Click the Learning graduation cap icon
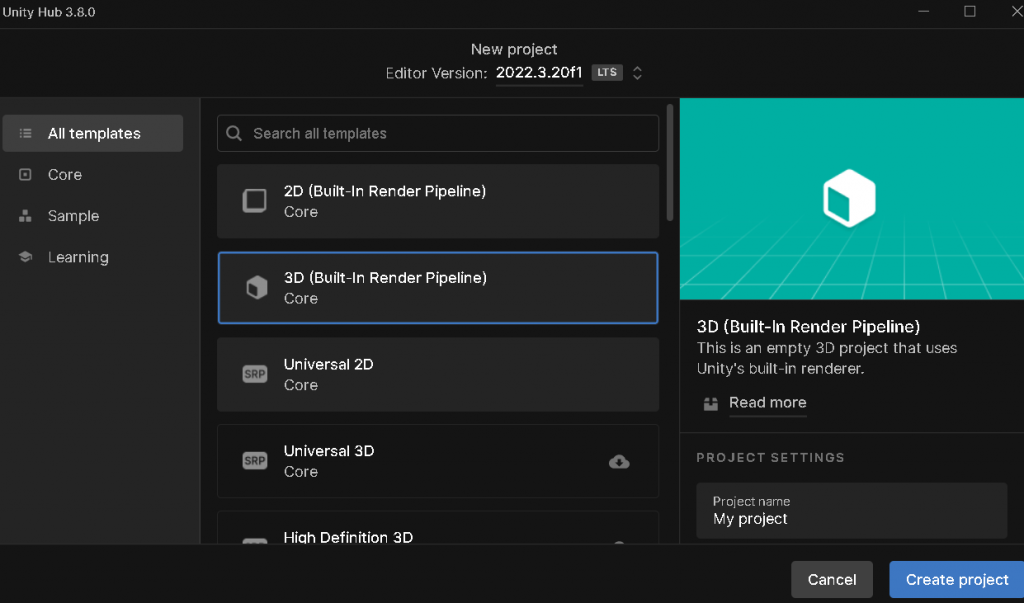 click(x=25, y=257)
